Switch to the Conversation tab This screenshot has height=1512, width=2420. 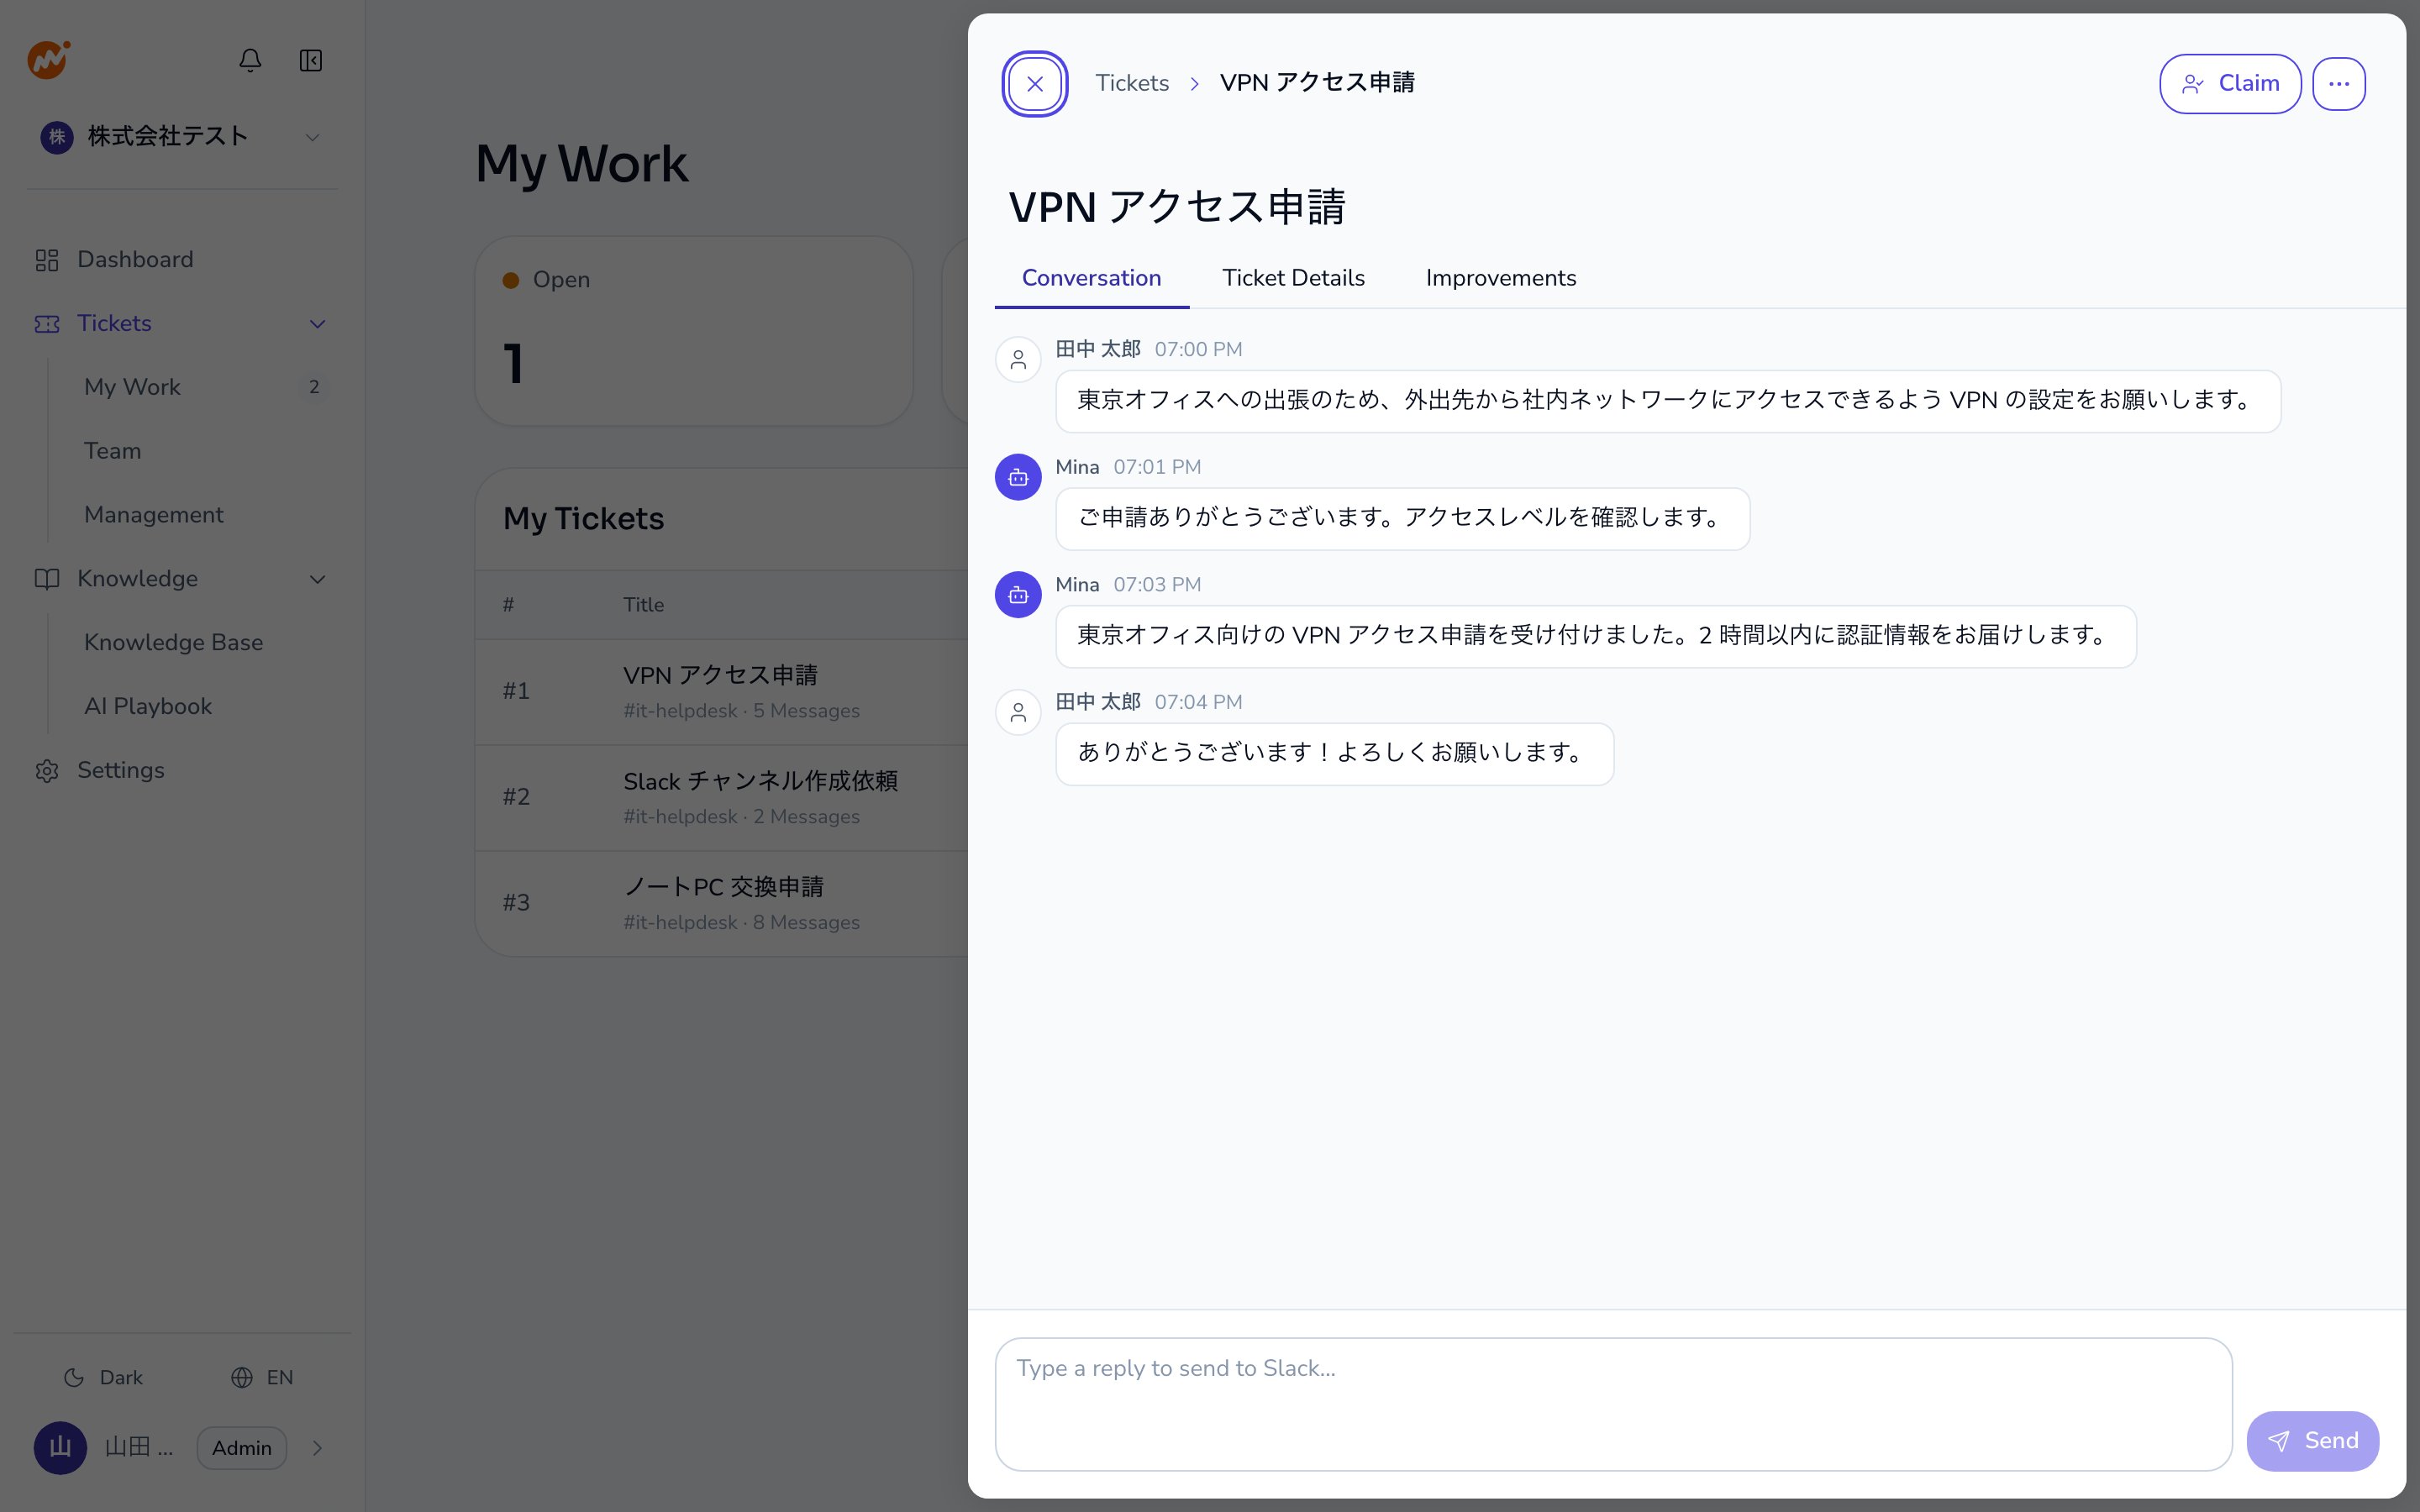1091,278
